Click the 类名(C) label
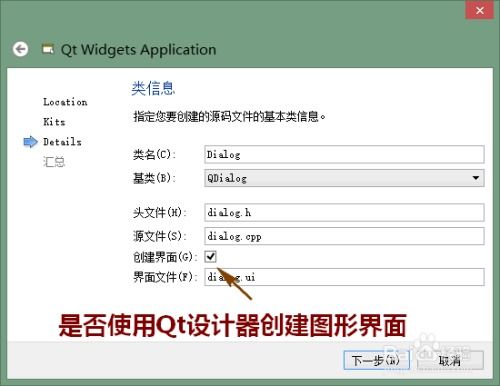The image size is (500, 386). coord(154,154)
